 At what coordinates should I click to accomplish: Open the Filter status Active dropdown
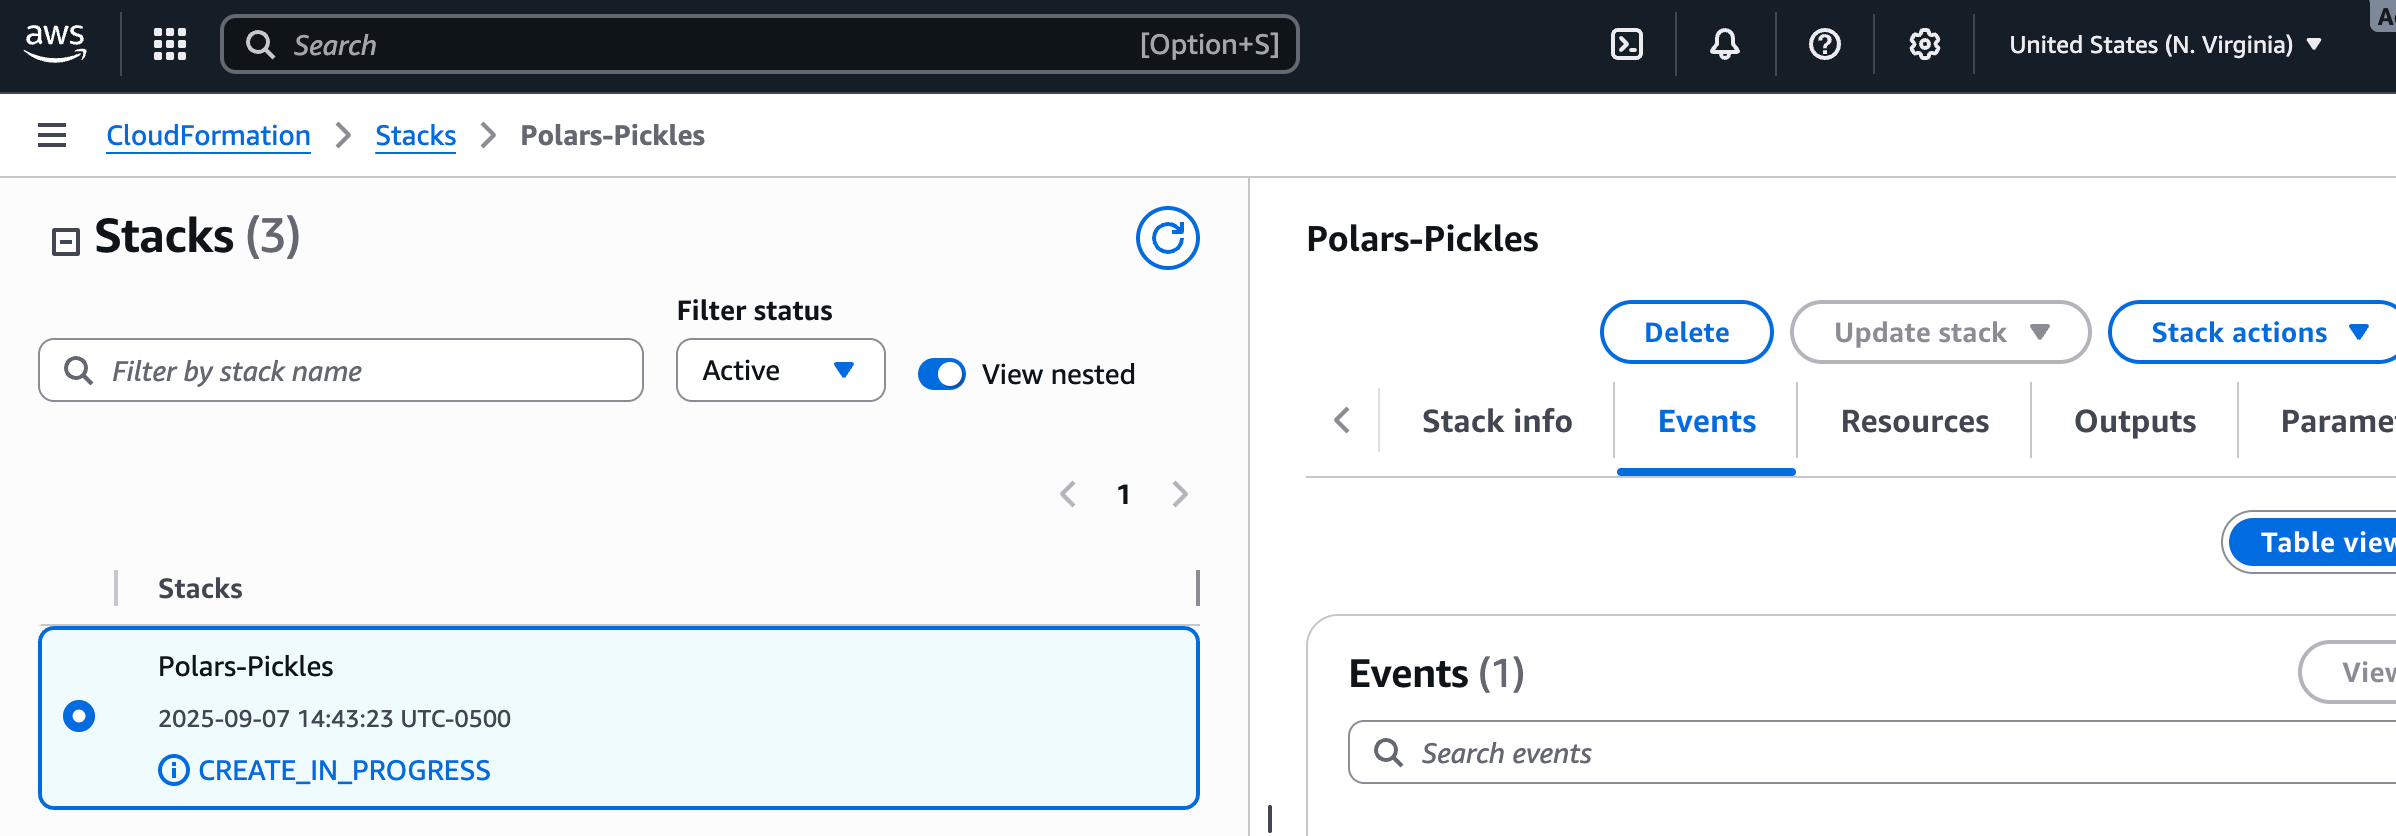[780, 370]
